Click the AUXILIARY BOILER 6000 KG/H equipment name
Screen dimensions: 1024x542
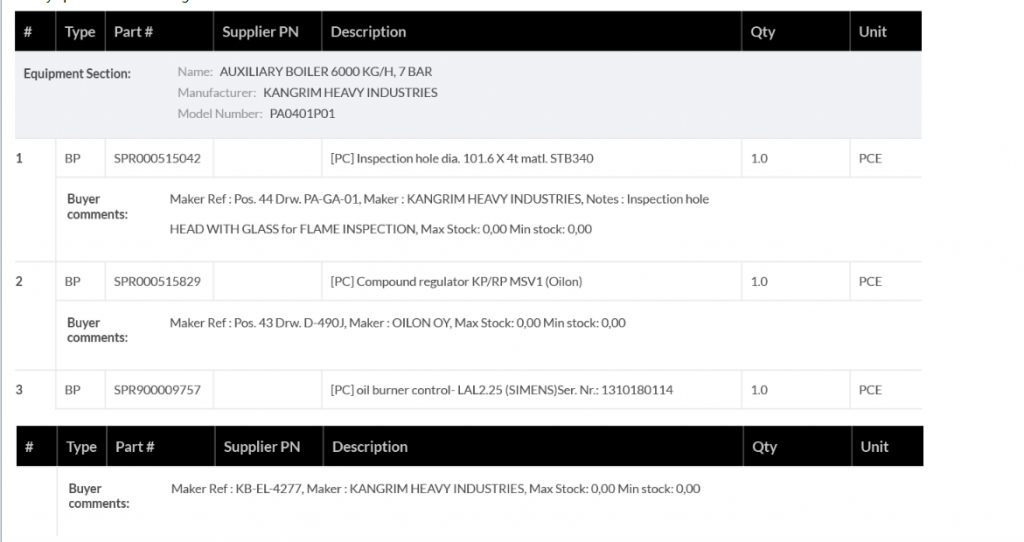(x=325, y=72)
